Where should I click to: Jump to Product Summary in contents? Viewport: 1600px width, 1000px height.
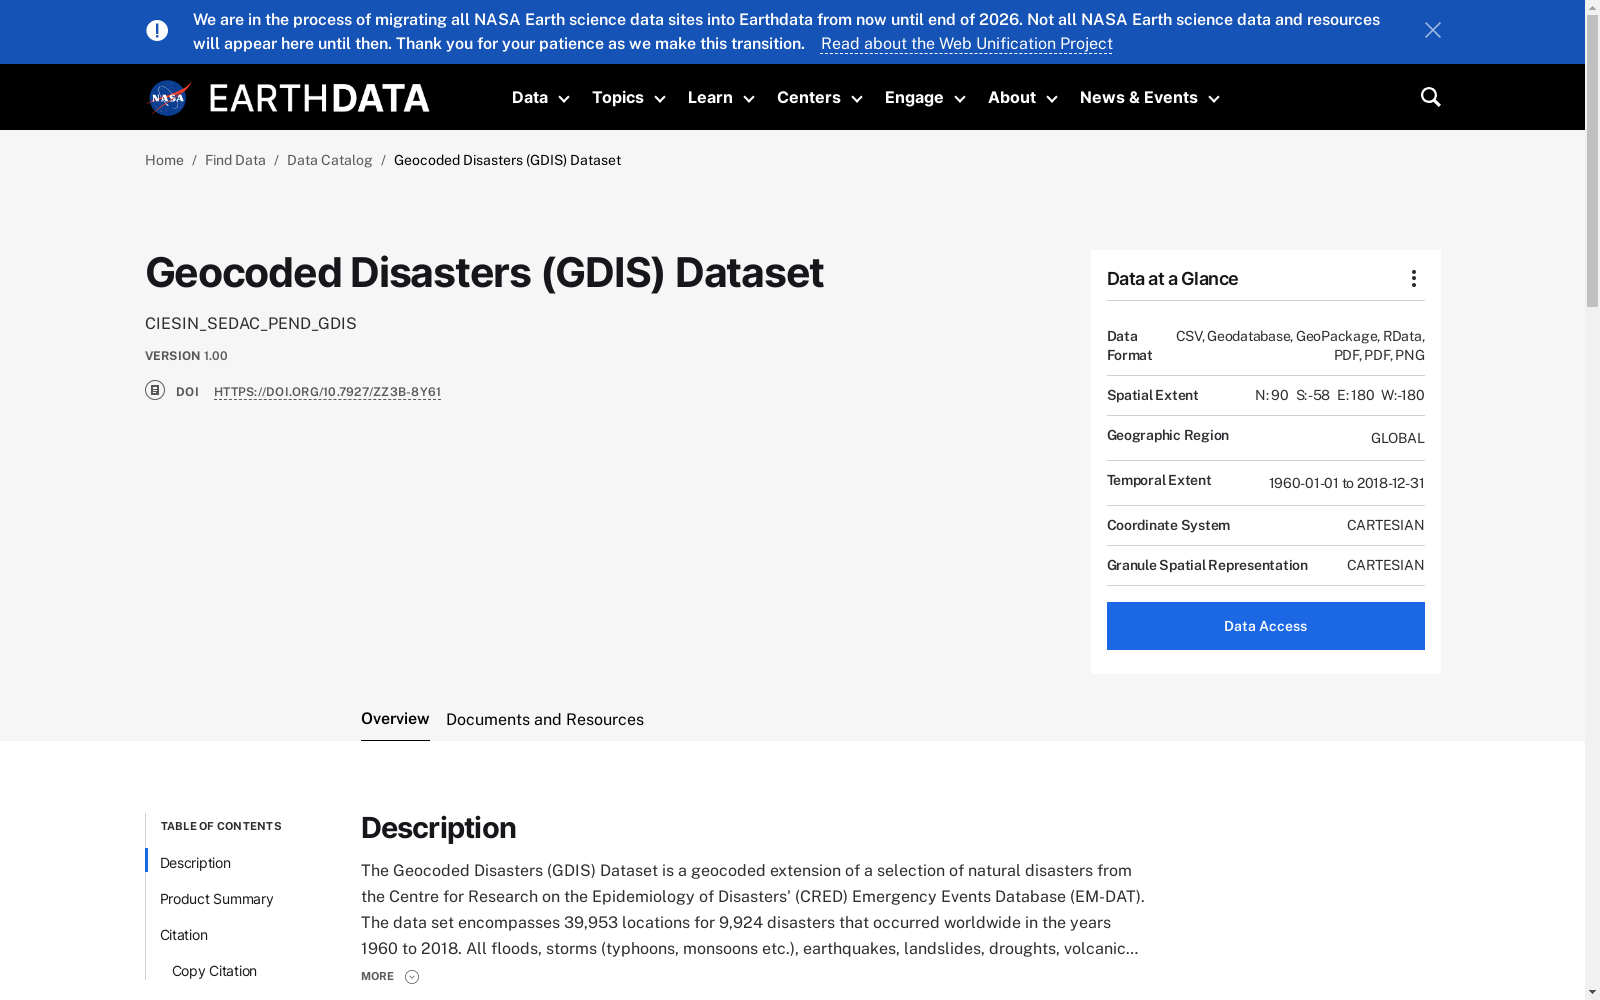(x=216, y=899)
